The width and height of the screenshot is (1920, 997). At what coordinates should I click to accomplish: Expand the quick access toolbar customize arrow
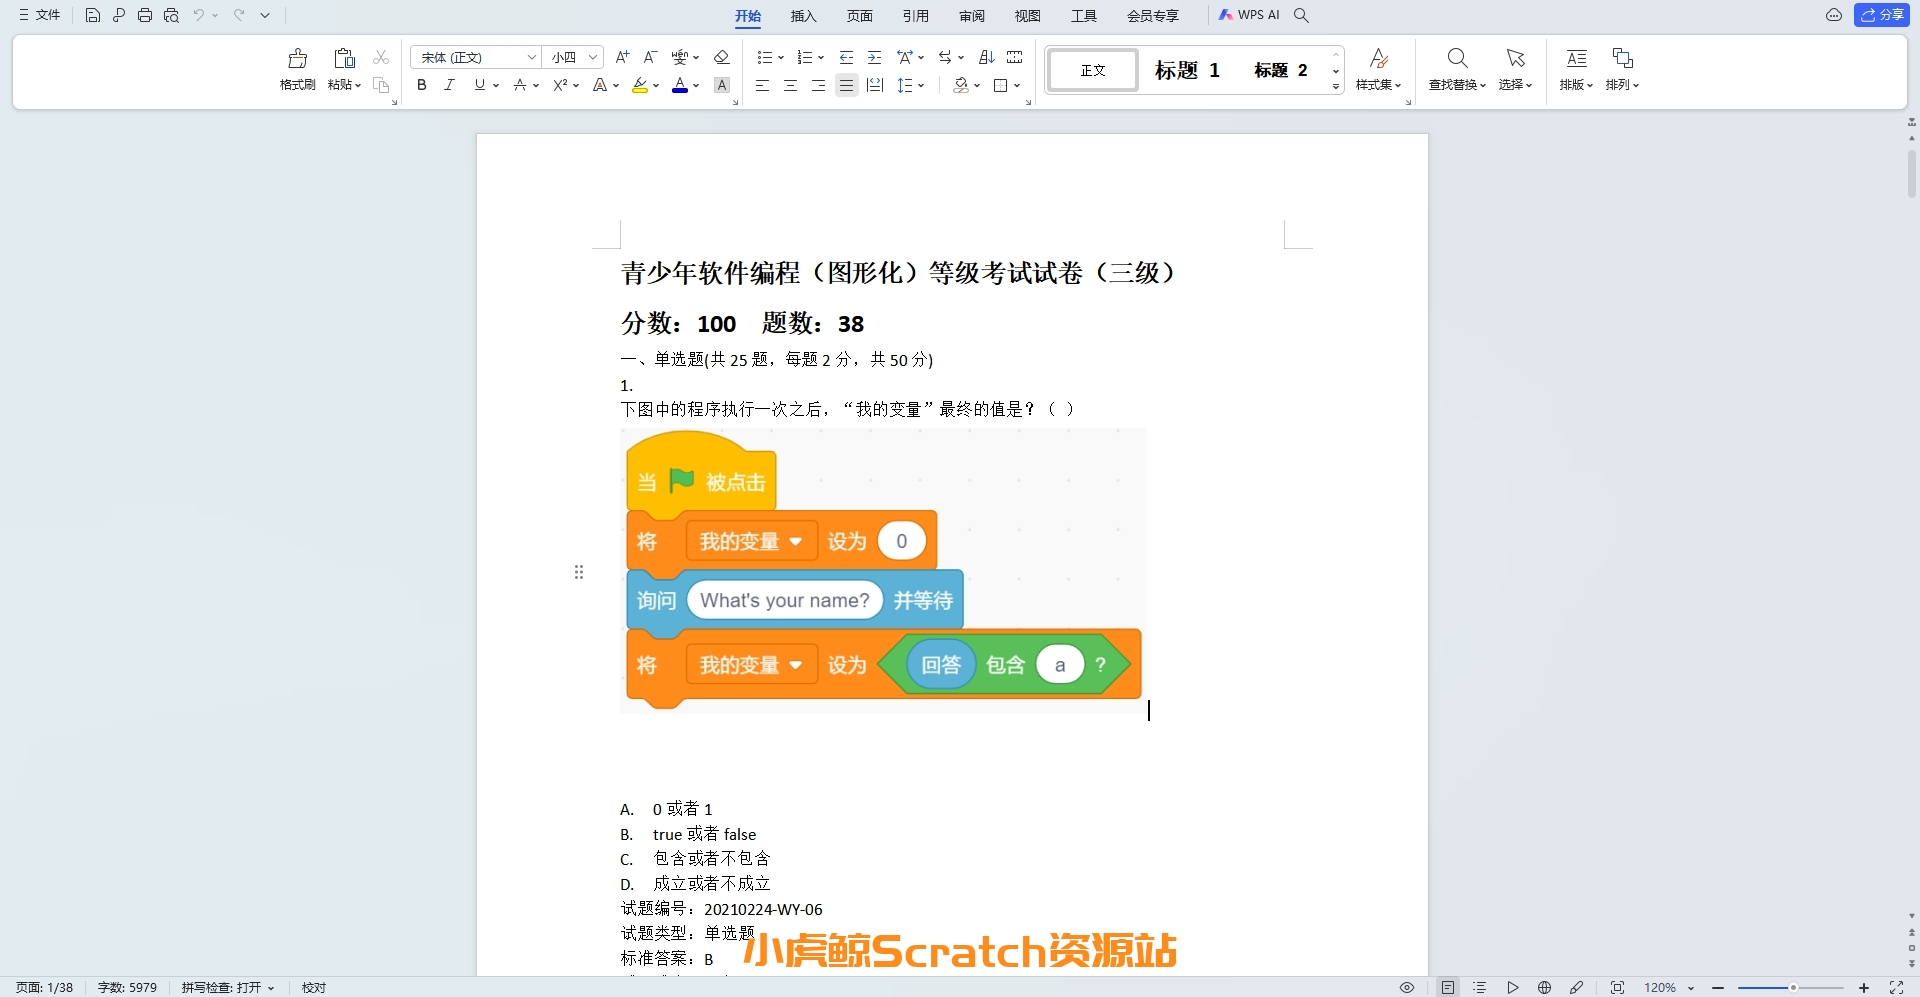click(x=265, y=15)
